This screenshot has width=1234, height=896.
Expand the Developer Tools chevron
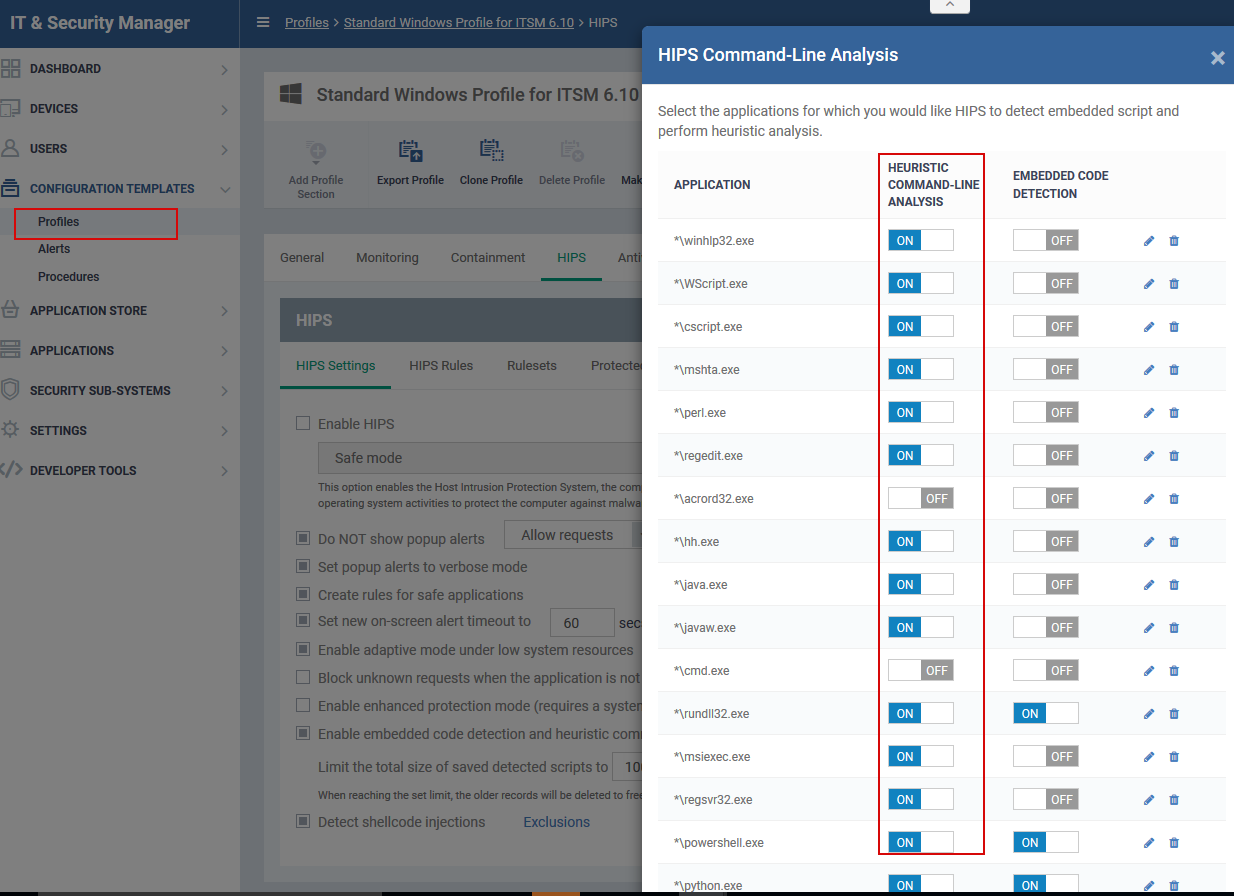point(224,471)
